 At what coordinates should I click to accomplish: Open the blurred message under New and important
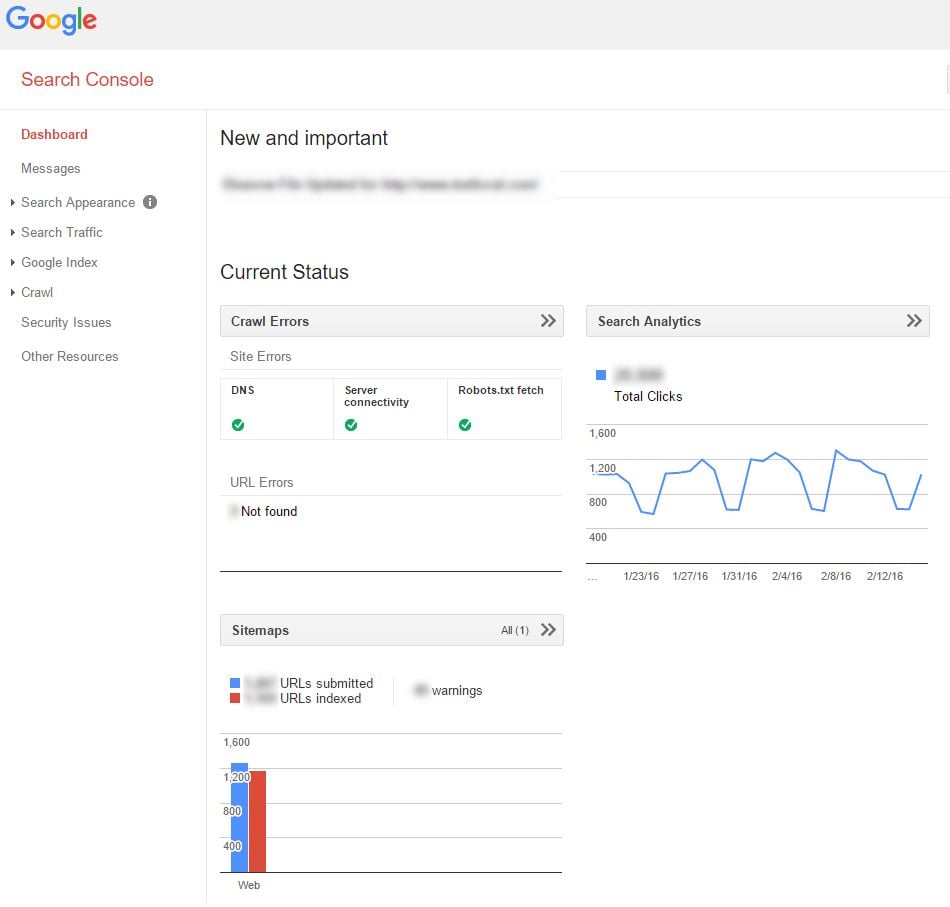[x=380, y=184]
